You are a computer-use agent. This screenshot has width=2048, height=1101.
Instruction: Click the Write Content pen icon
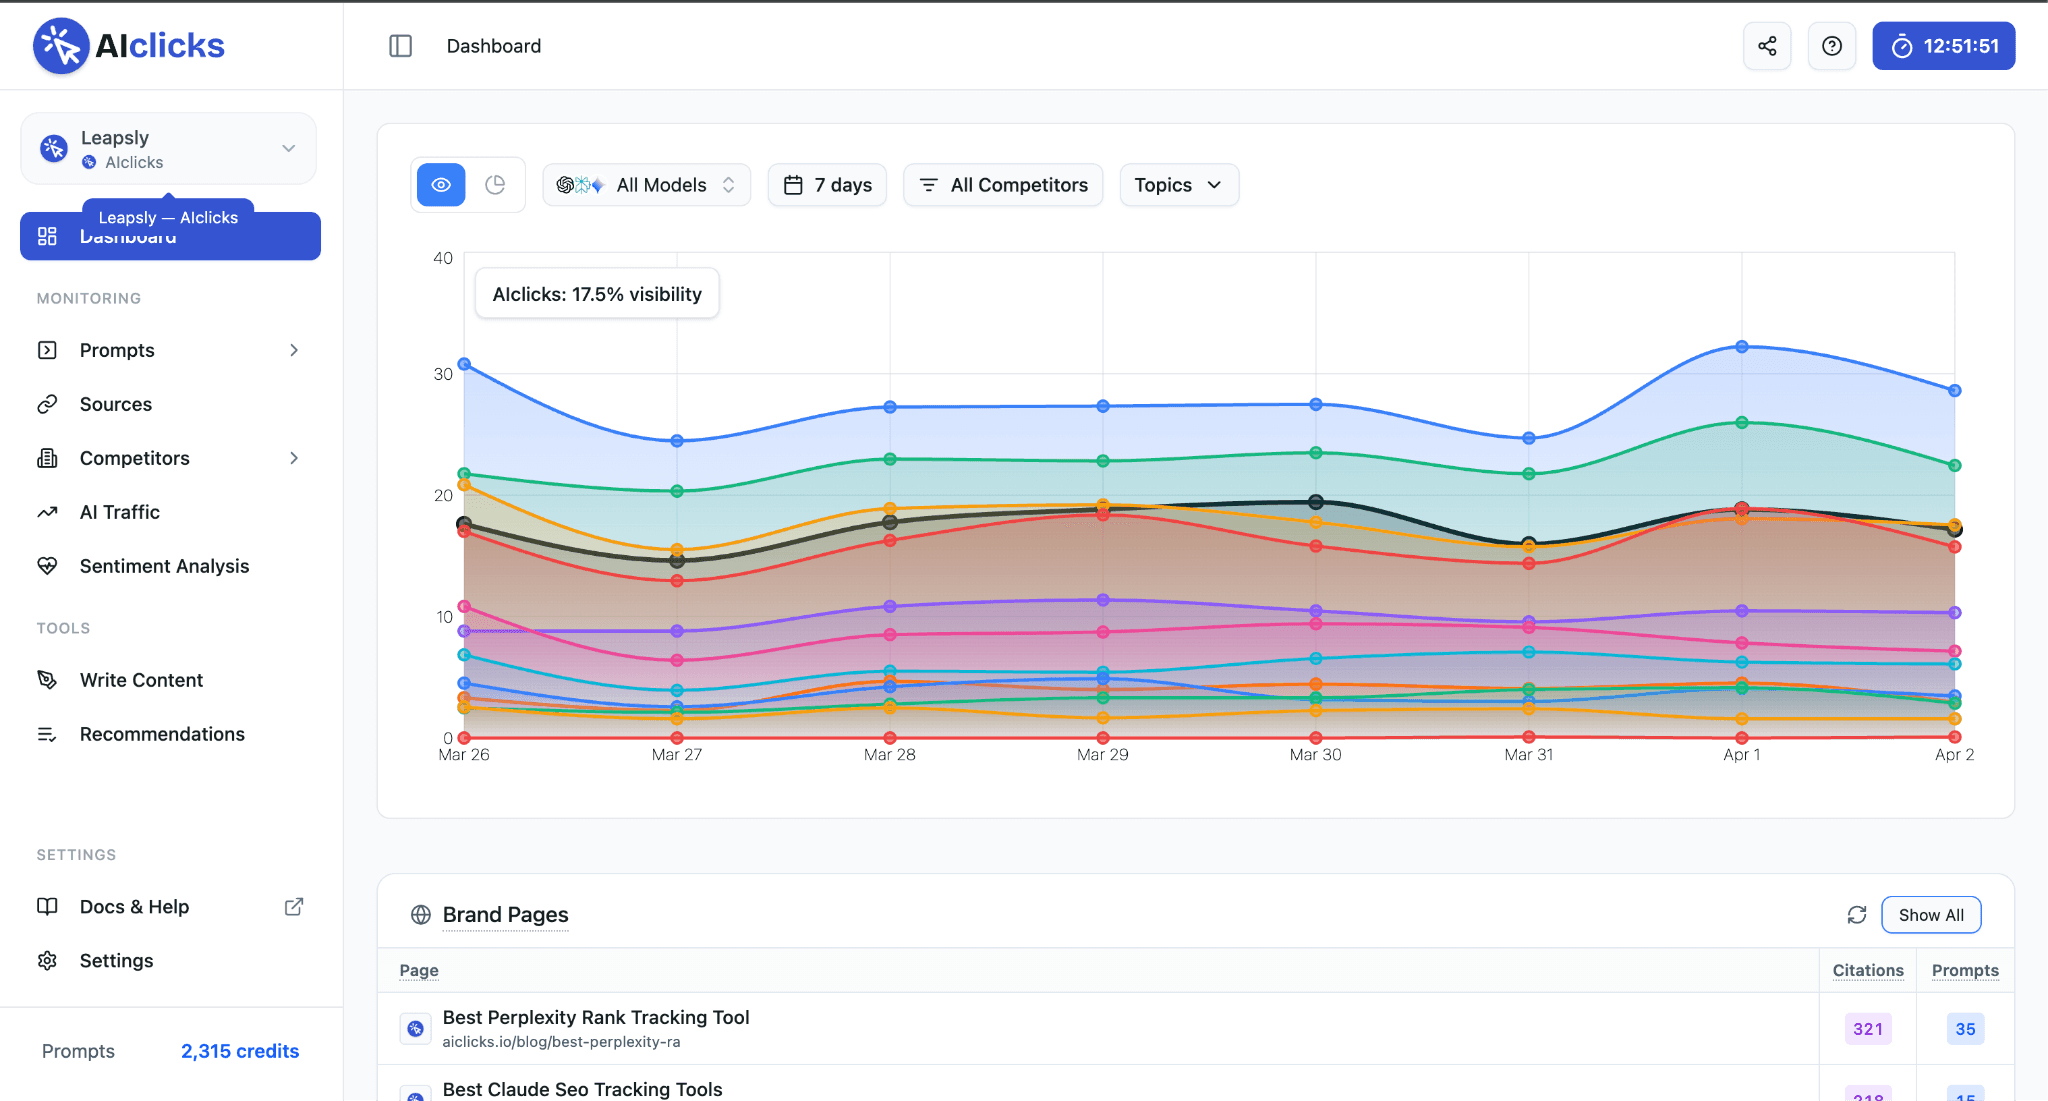[47, 680]
